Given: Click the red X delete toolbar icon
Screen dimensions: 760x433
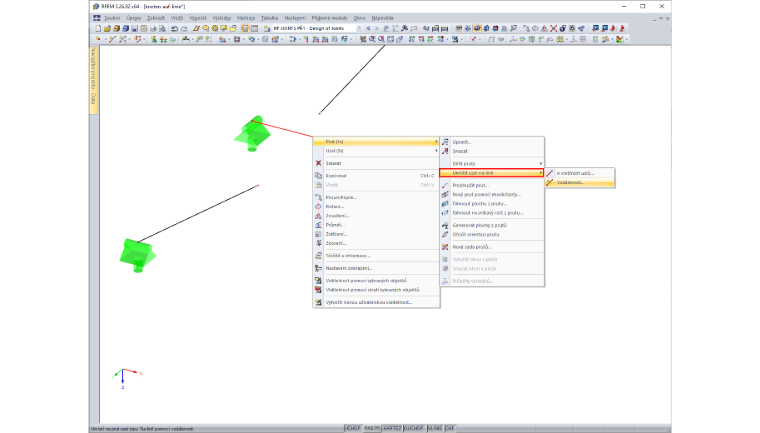Looking at the screenshot, I should click(553, 29).
